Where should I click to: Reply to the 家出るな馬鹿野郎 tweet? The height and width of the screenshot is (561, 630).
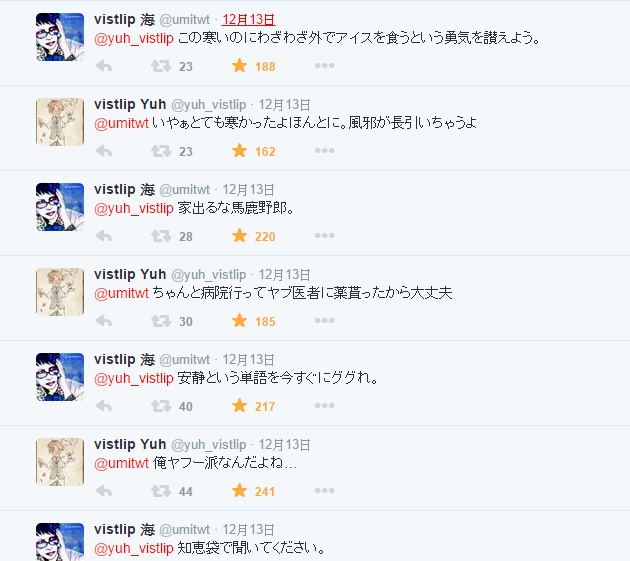[104, 236]
